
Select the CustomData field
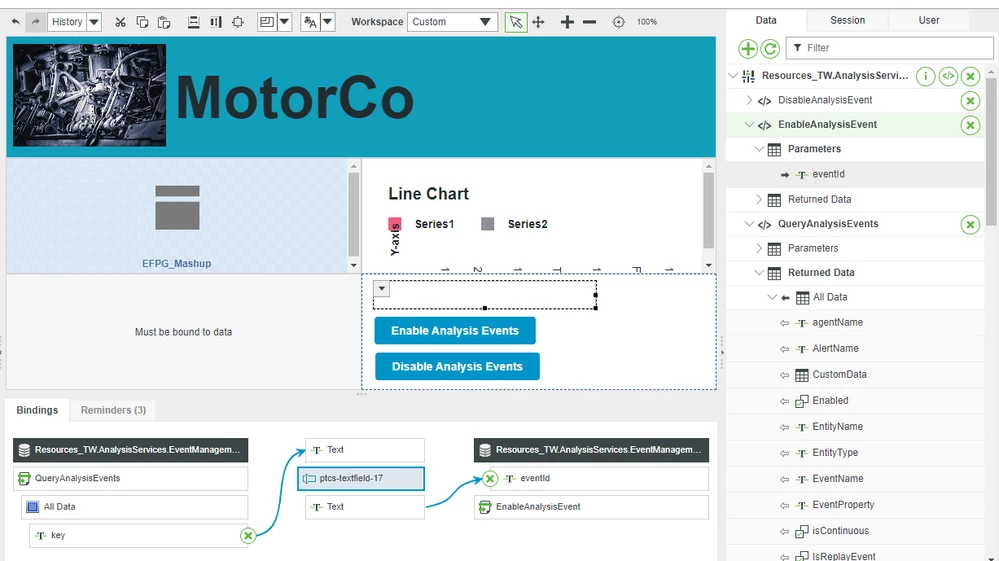click(856, 374)
